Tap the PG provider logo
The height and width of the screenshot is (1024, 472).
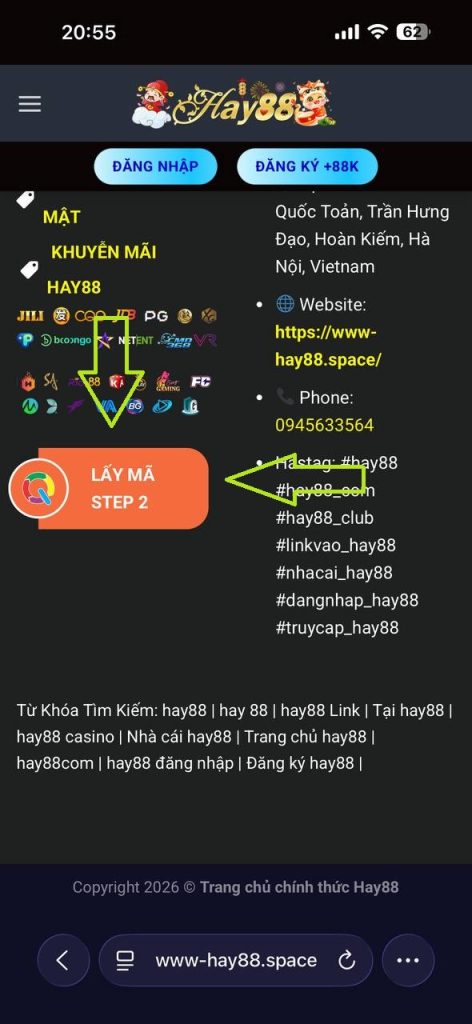pos(156,316)
